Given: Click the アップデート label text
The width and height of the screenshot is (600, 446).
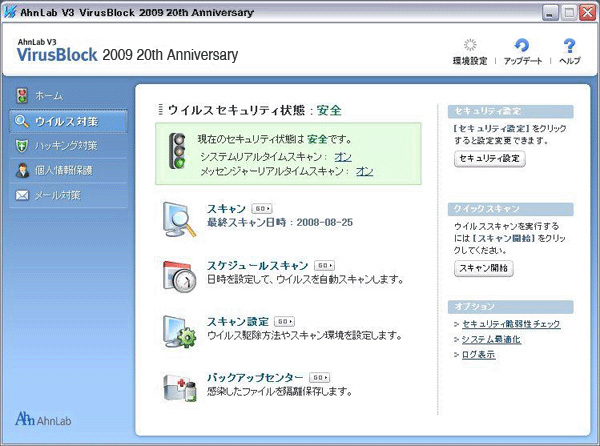Looking at the screenshot, I should click(523, 61).
